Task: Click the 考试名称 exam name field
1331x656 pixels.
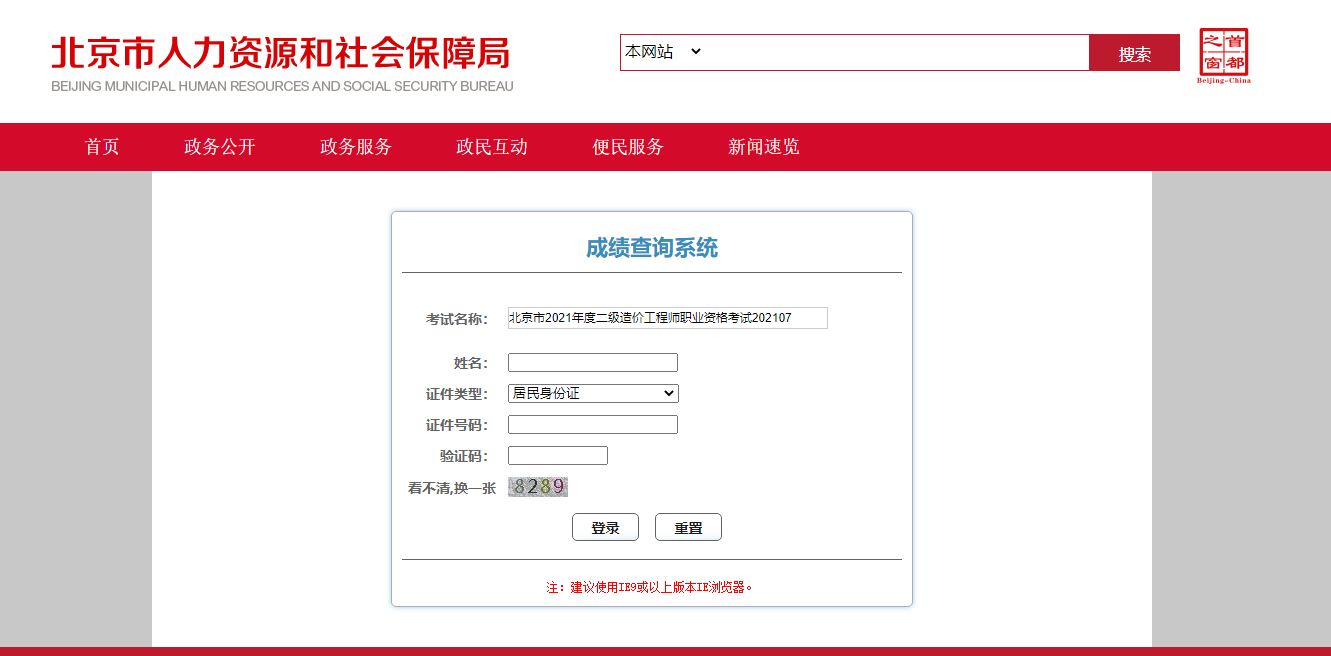Action: point(667,318)
